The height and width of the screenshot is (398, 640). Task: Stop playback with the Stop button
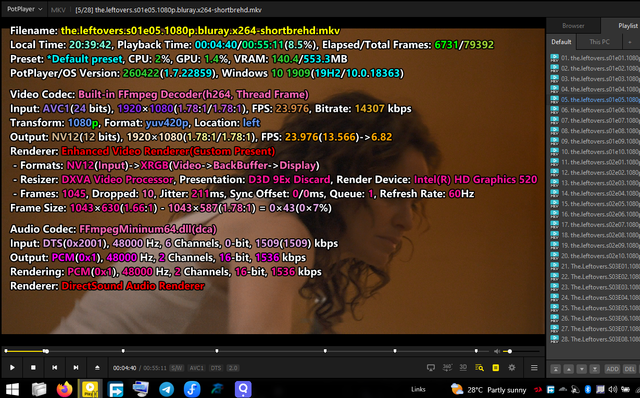point(33,367)
